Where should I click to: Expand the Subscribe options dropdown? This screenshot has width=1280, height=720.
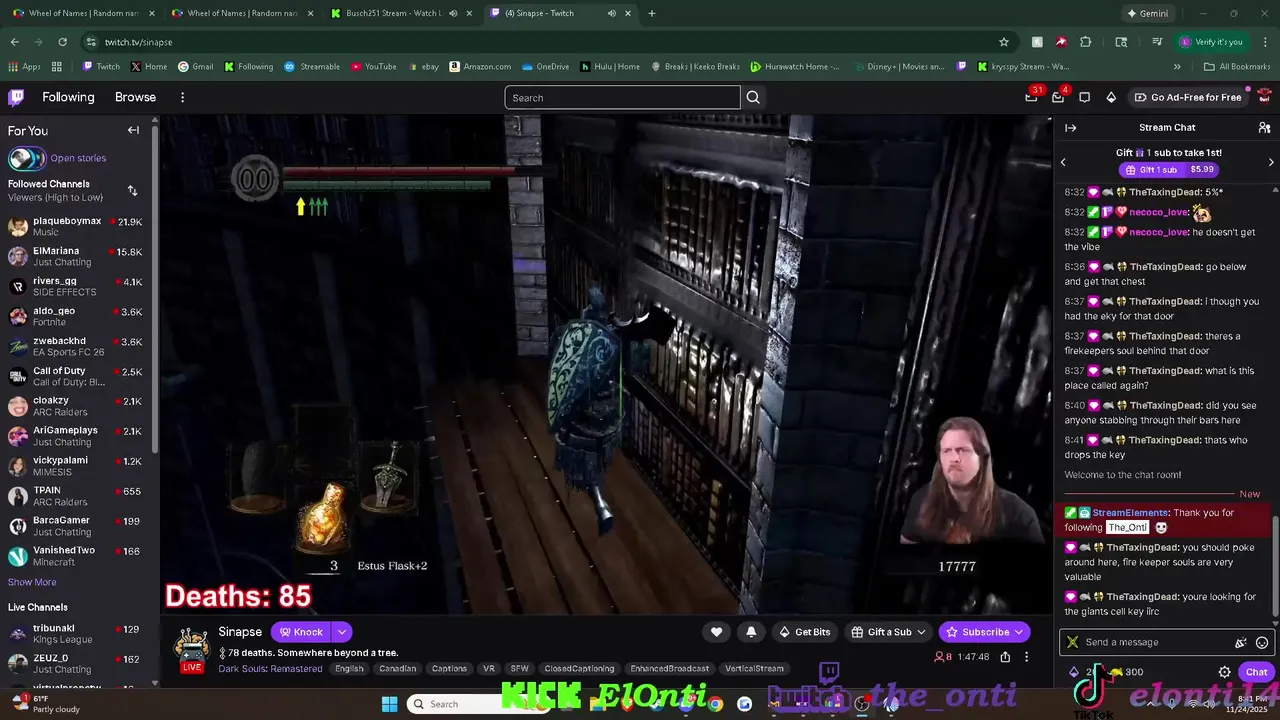click(x=1018, y=632)
